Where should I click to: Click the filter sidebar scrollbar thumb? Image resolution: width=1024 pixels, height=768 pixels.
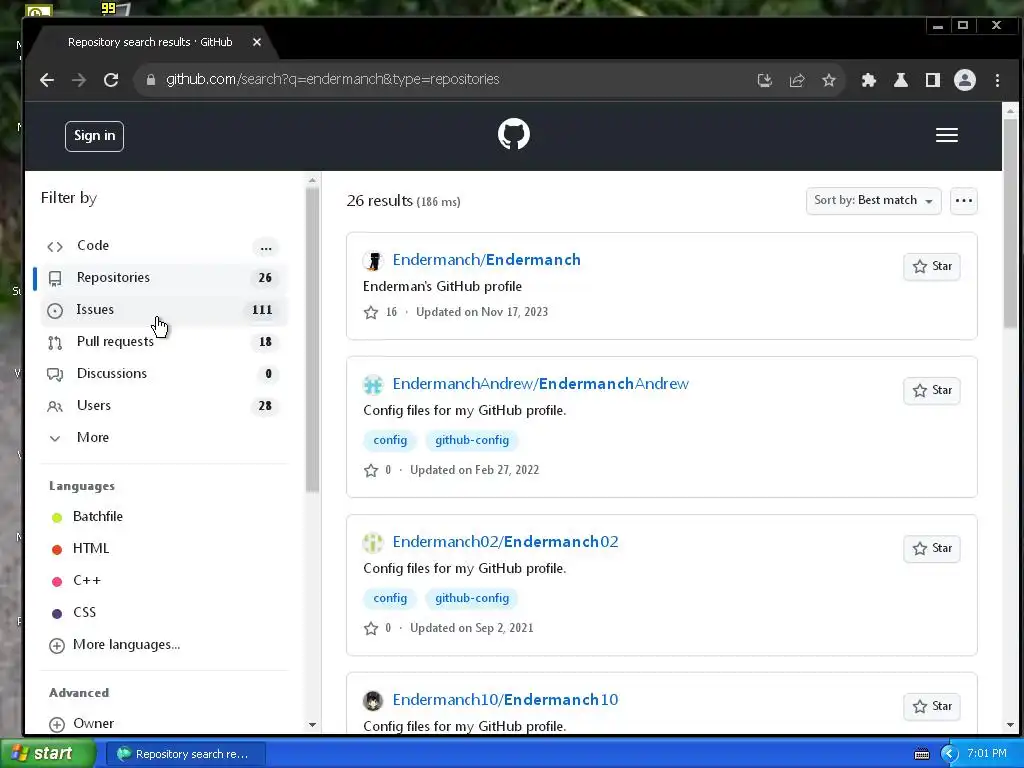coord(312,340)
